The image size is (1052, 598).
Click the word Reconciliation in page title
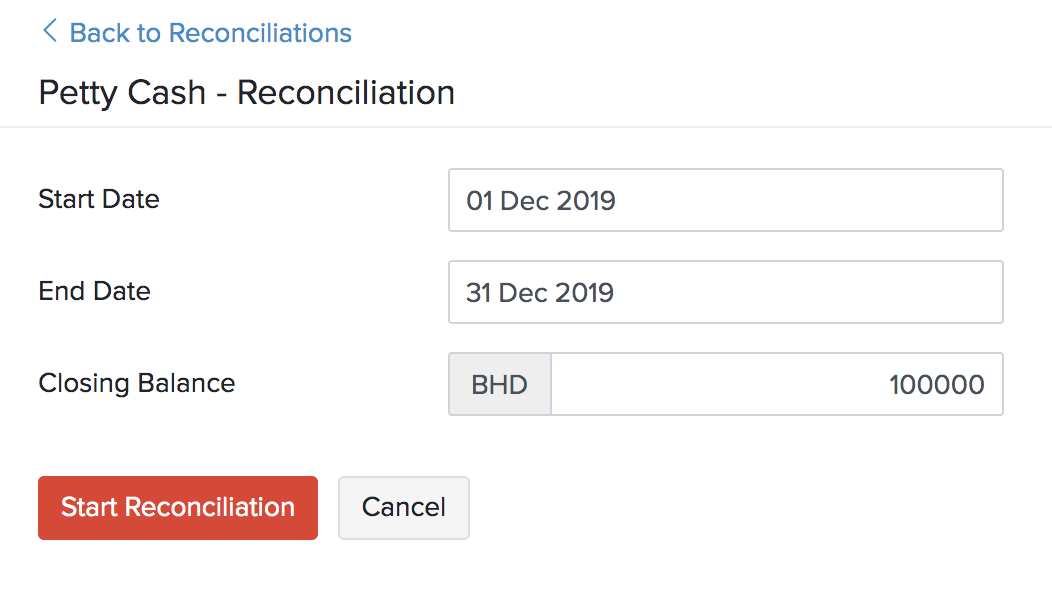pos(346,93)
